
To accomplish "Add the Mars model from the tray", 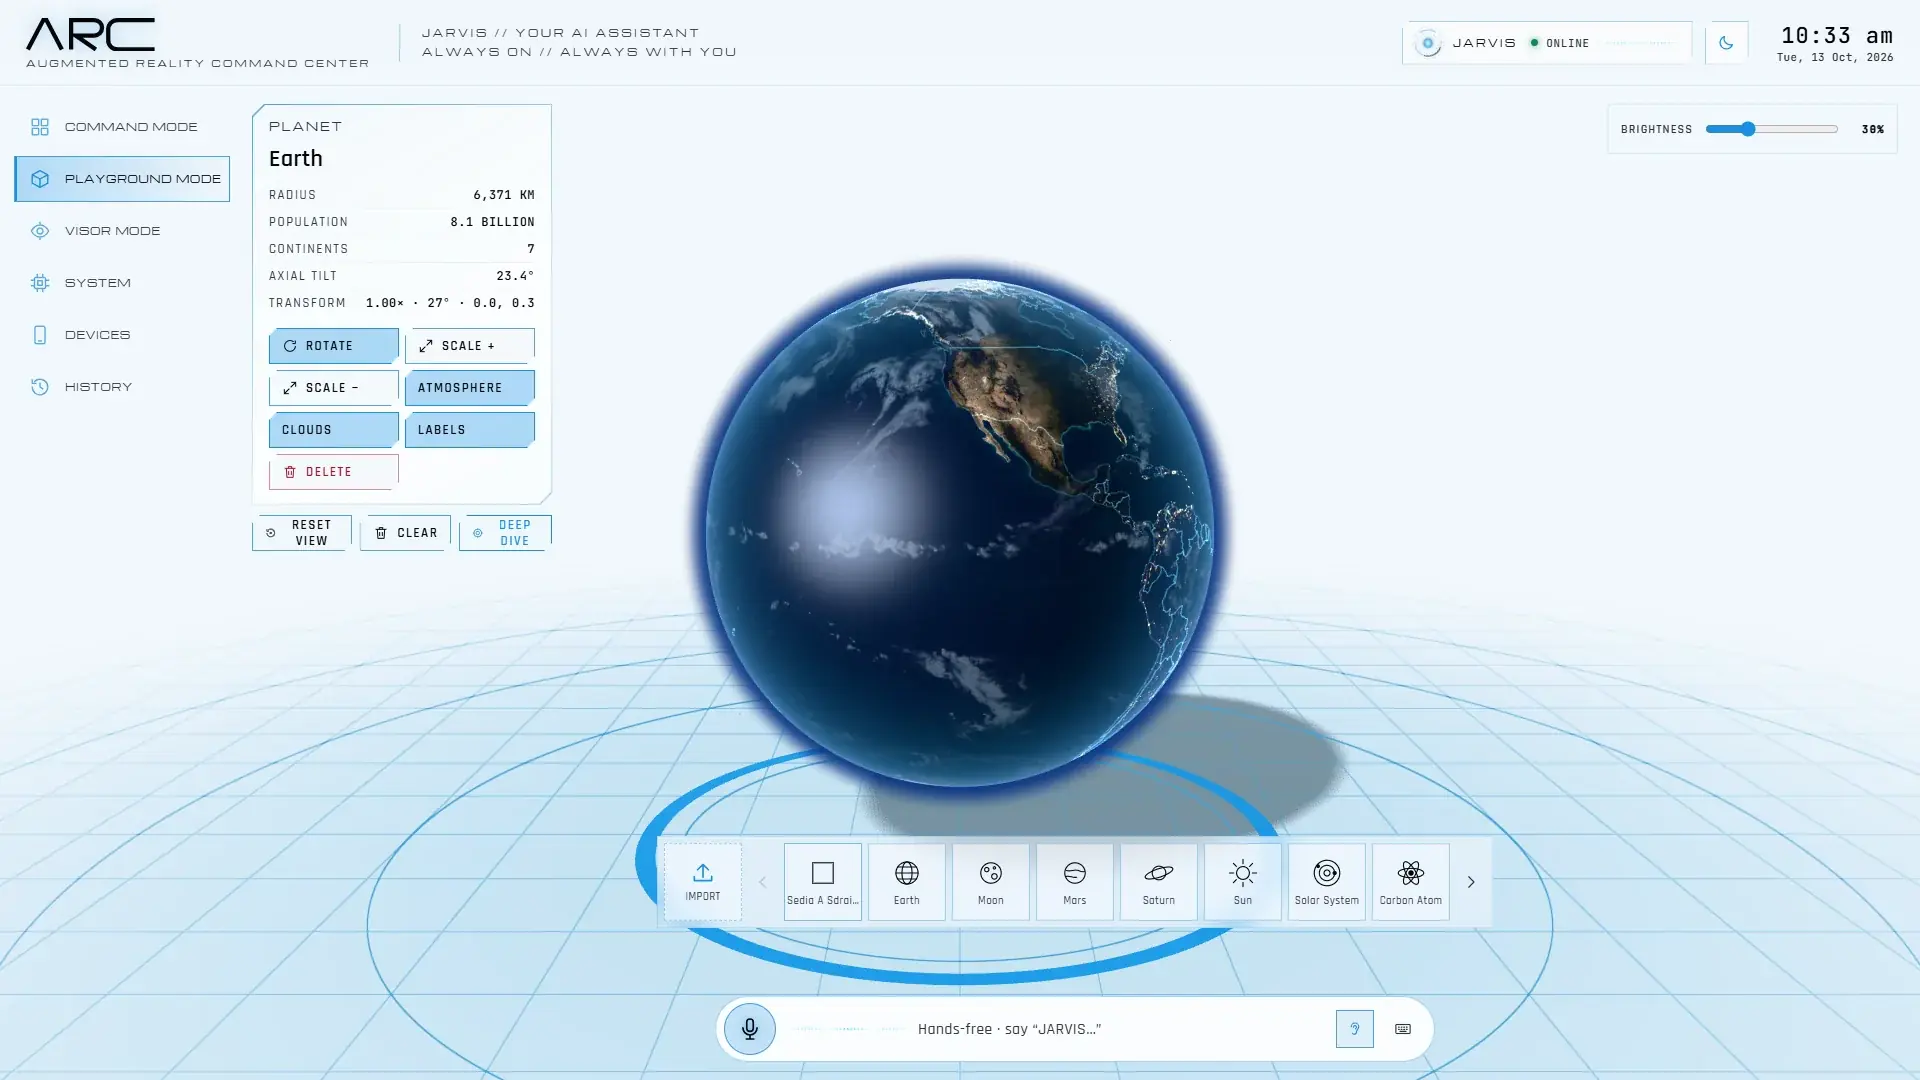I will [1074, 881].
